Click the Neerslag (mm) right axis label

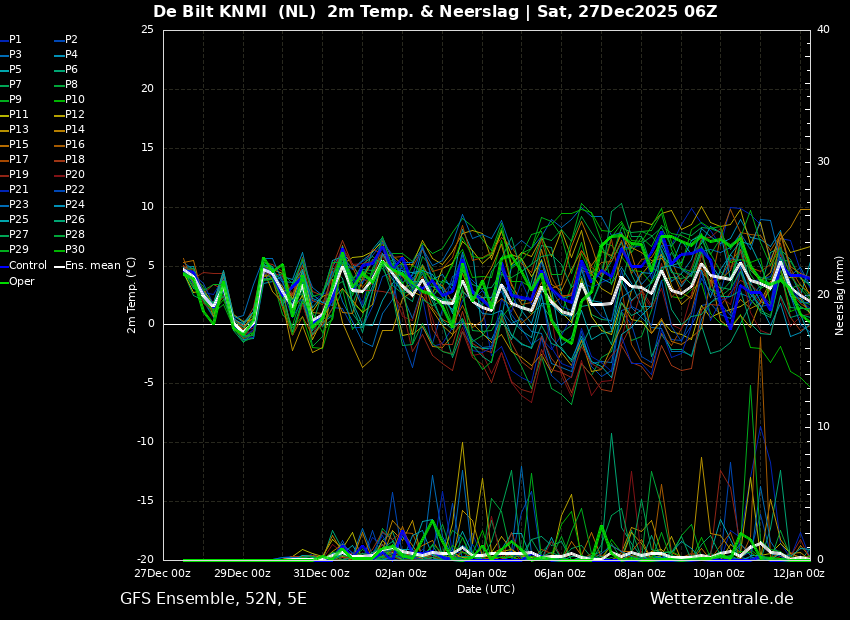[840, 295]
